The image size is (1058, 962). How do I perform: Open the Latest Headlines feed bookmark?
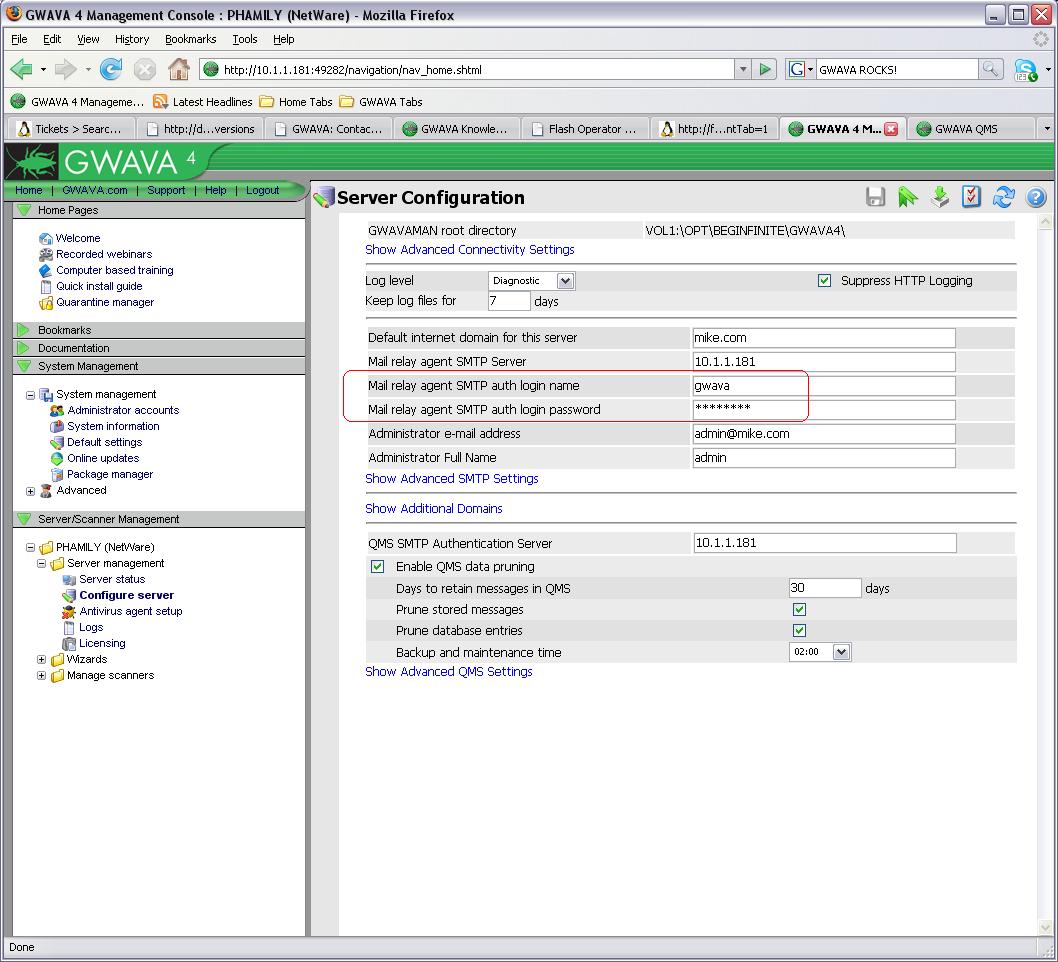[x=203, y=102]
